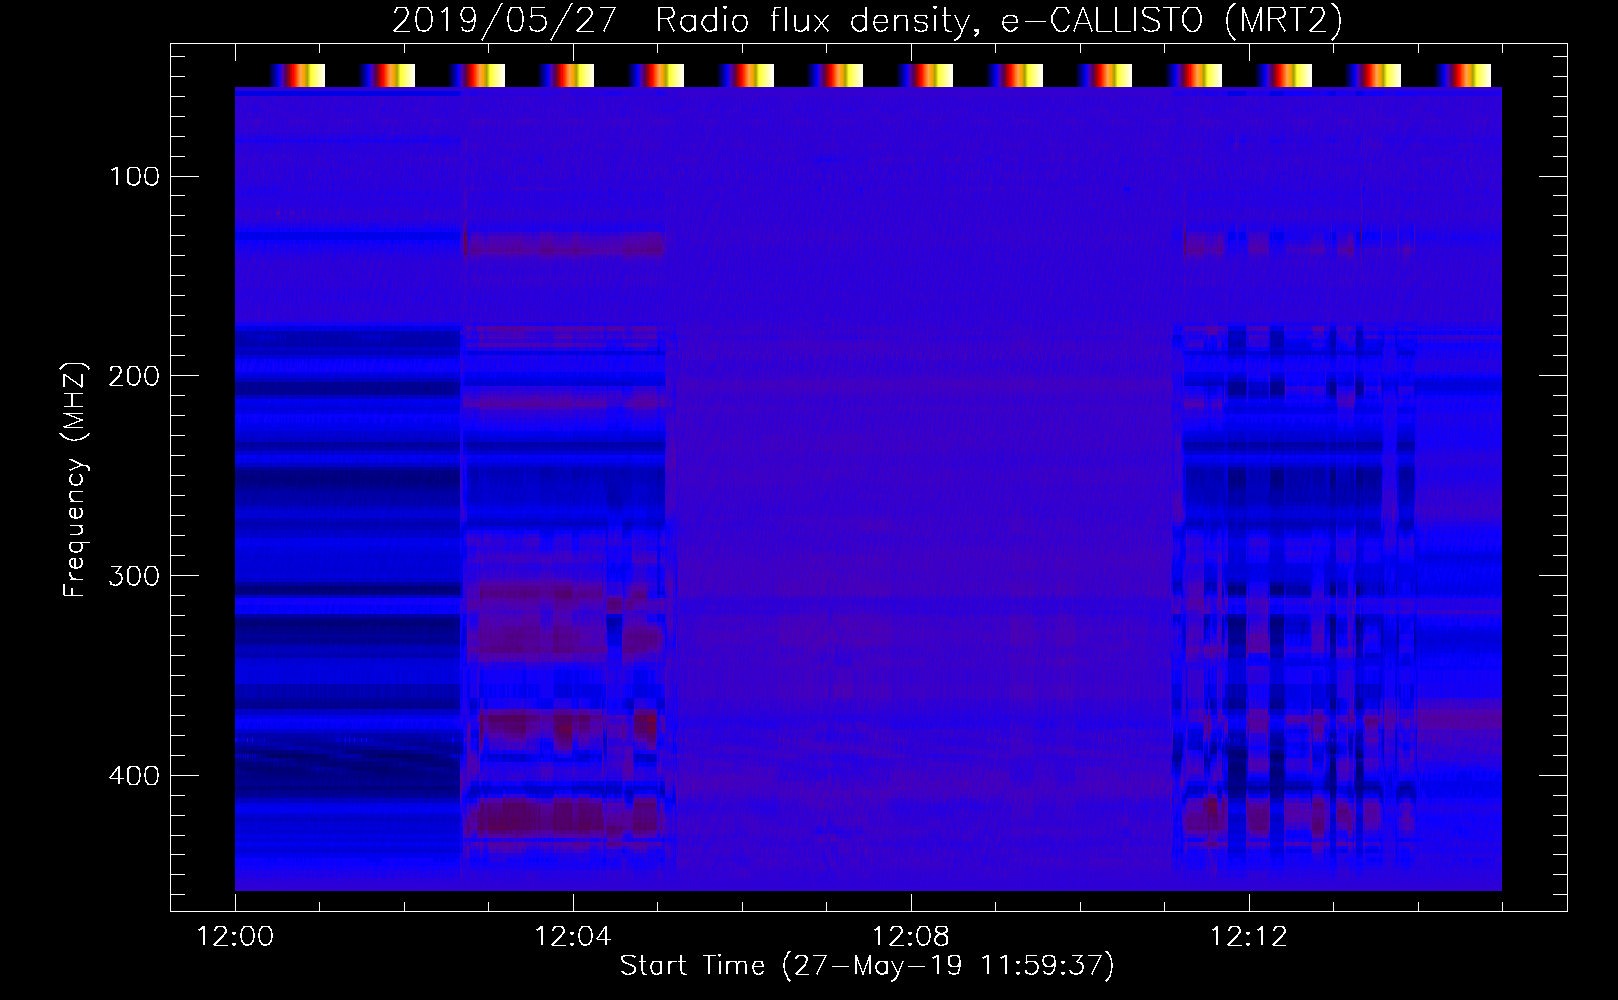Select the '200' frequency axis label
1618x1000 pixels.
coord(134,377)
